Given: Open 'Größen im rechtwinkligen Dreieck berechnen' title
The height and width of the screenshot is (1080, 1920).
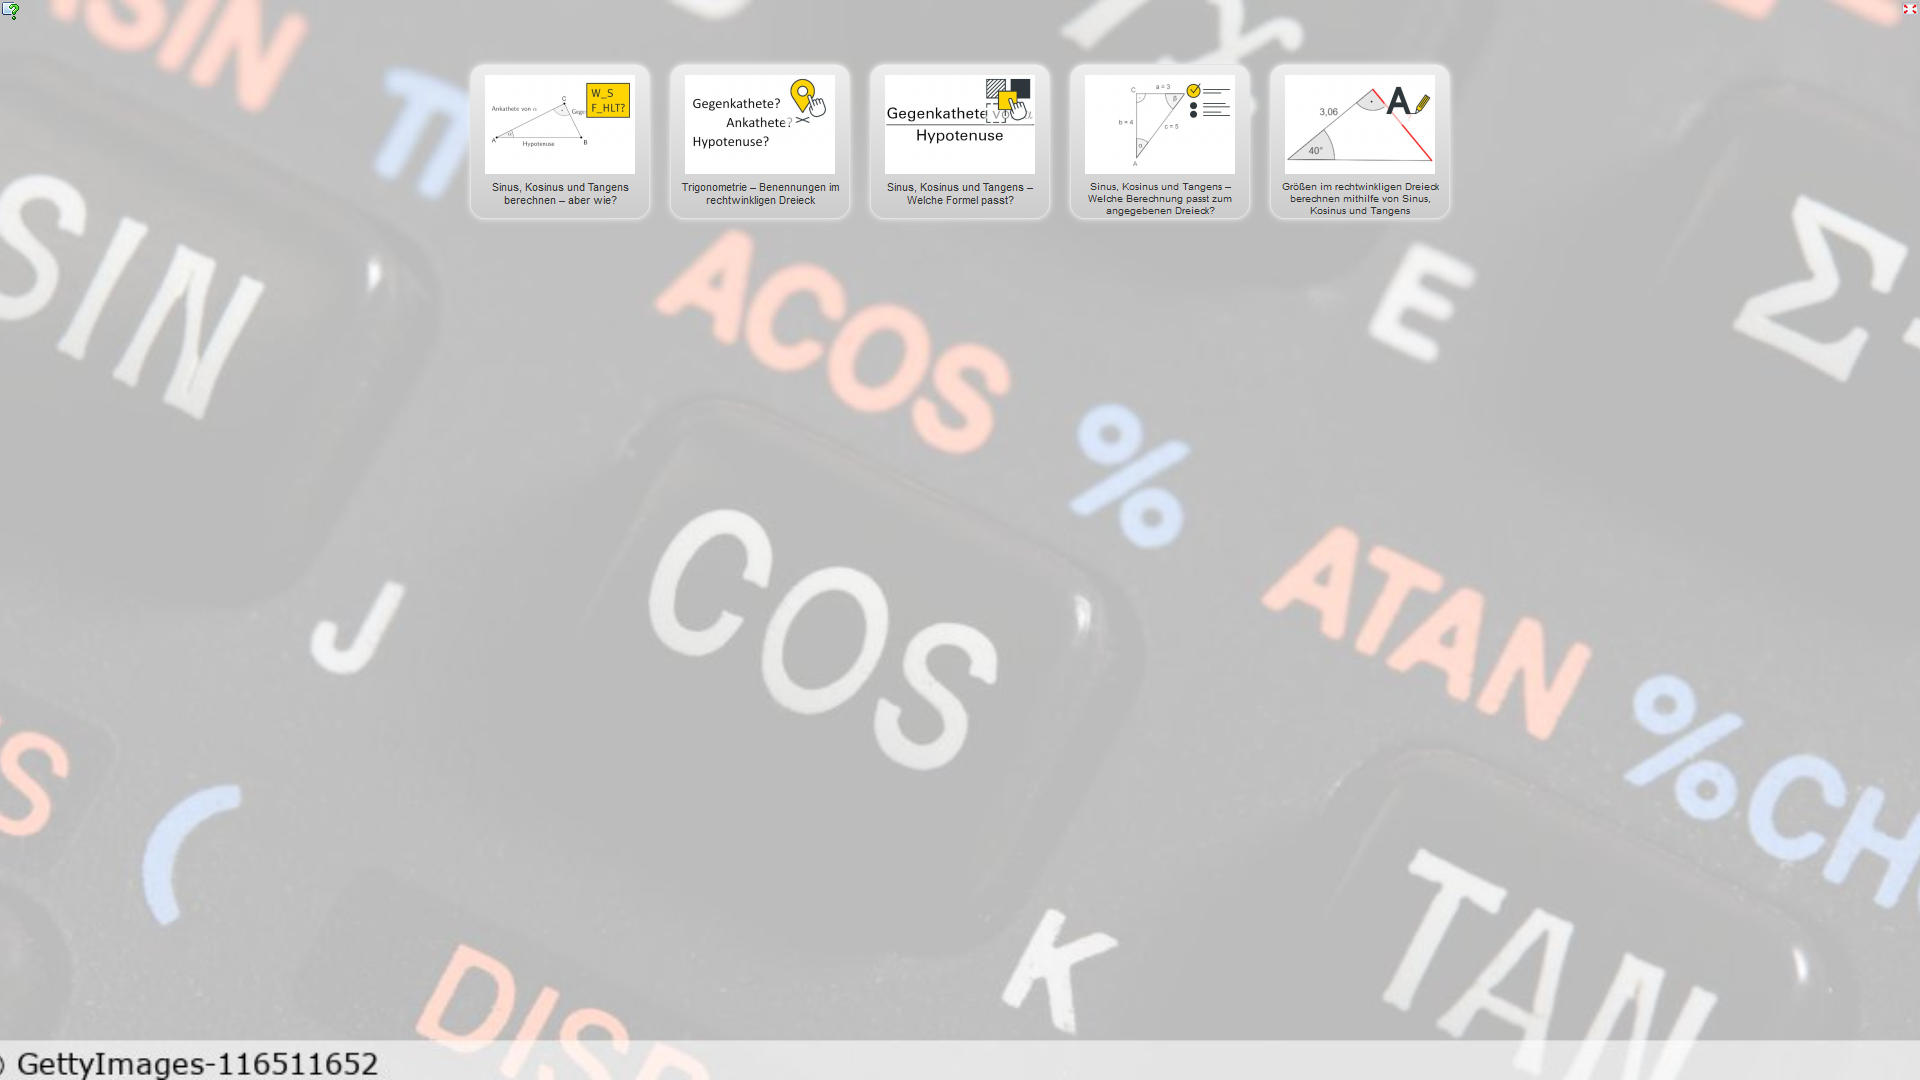Looking at the screenshot, I should [1360, 199].
